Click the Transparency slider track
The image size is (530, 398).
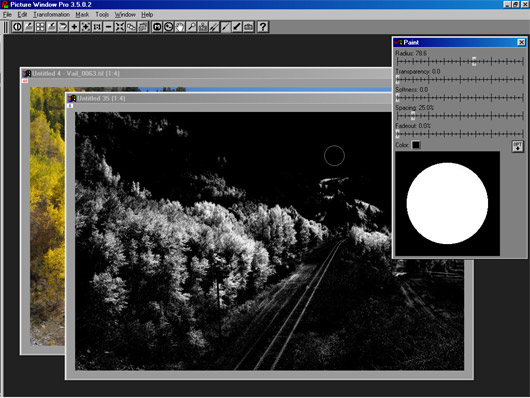[460, 80]
